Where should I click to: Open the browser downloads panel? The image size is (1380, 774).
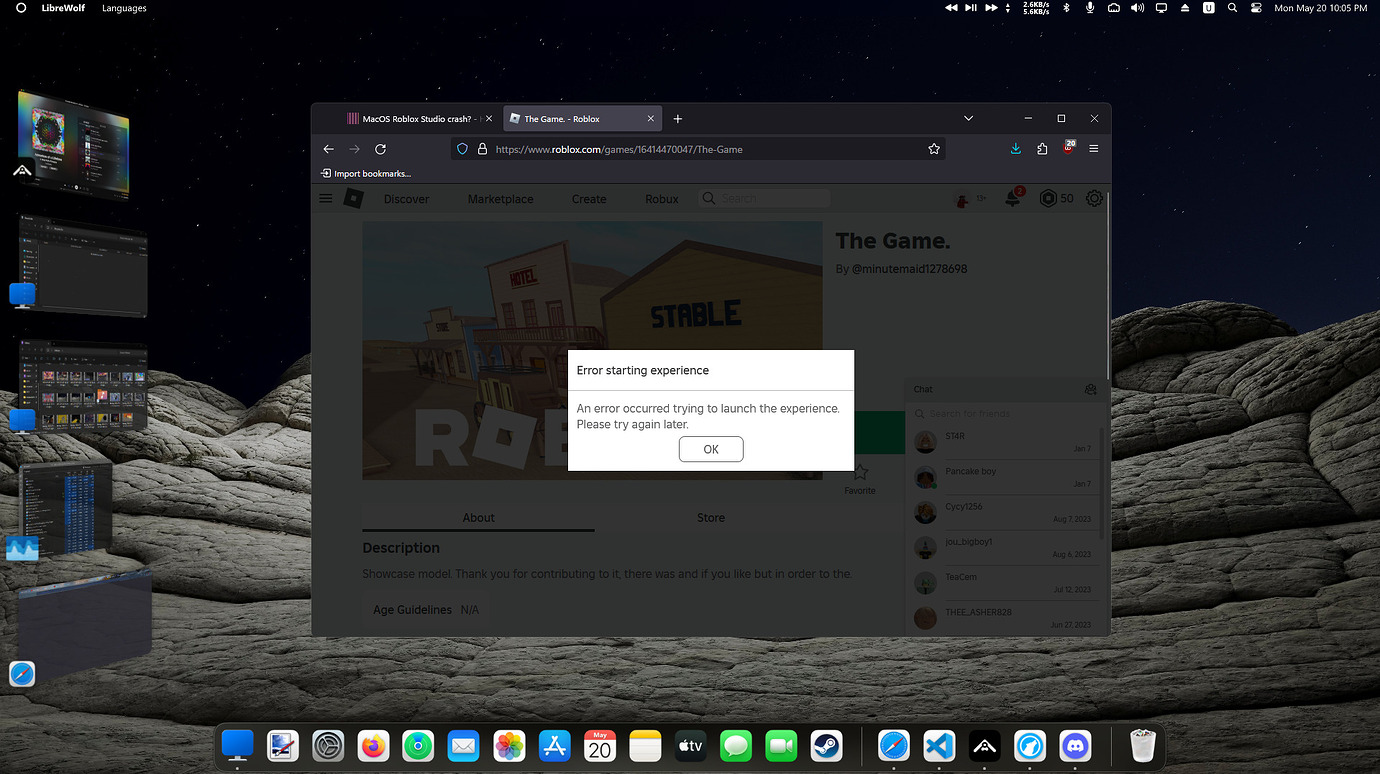(1015, 148)
